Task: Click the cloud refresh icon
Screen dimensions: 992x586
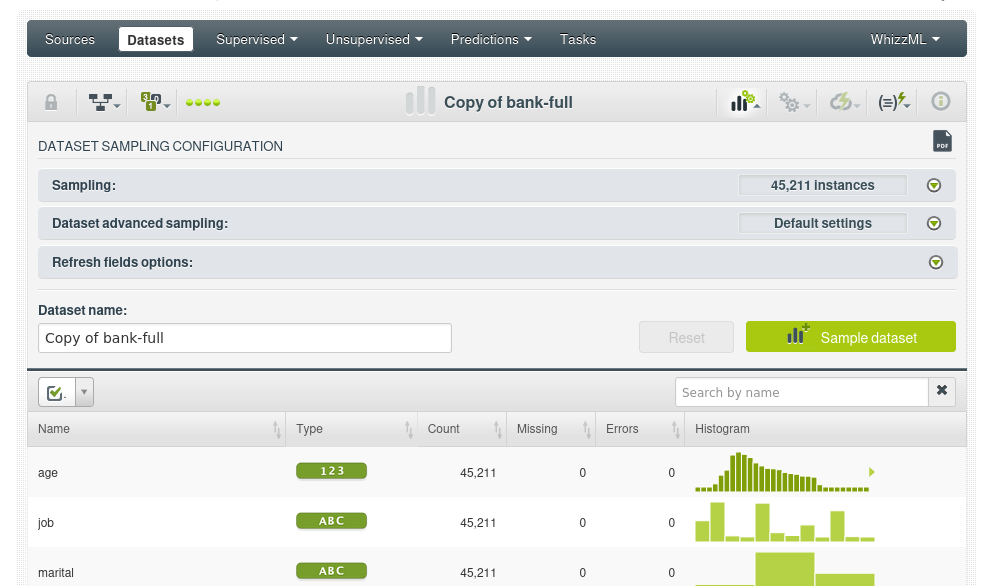Action: (843, 102)
